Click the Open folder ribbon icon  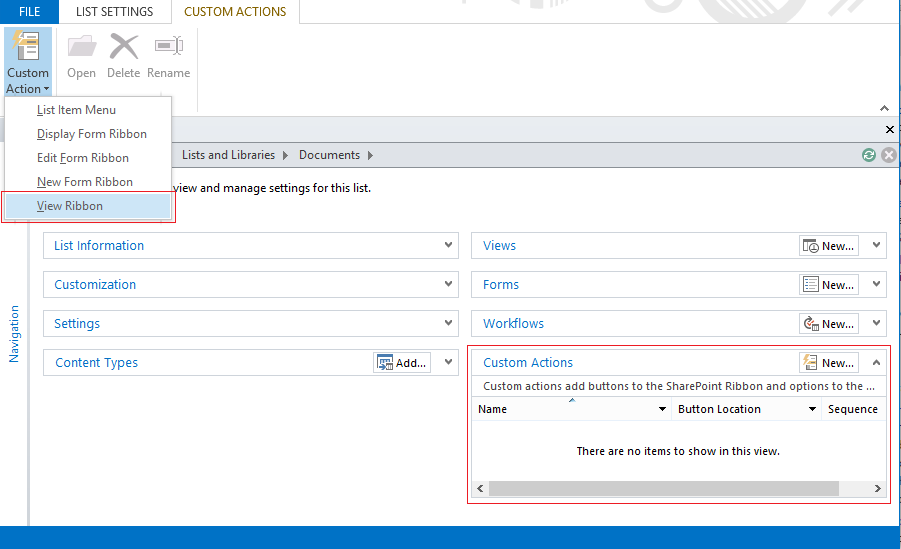click(81, 48)
